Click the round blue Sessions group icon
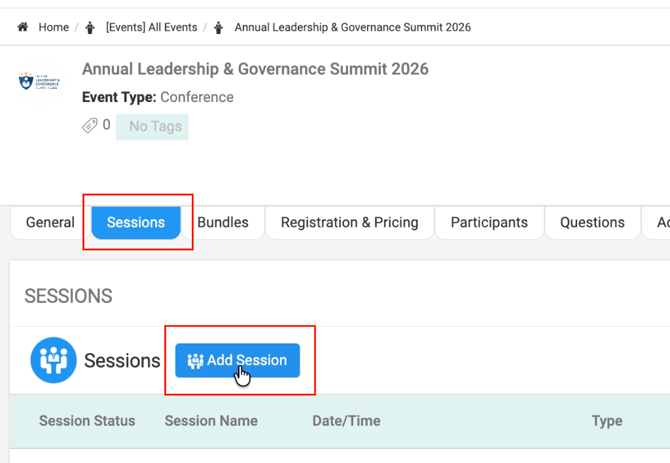 (x=53, y=361)
